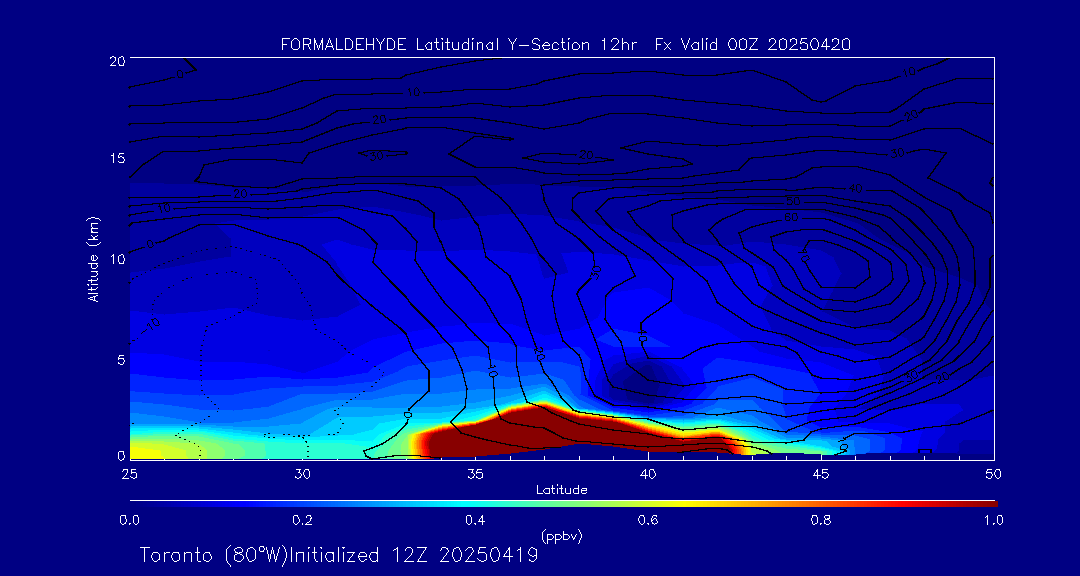Click altitude axis tick label 10
Image resolution: width=1080 pixels, height=576 pixels.
116,258
